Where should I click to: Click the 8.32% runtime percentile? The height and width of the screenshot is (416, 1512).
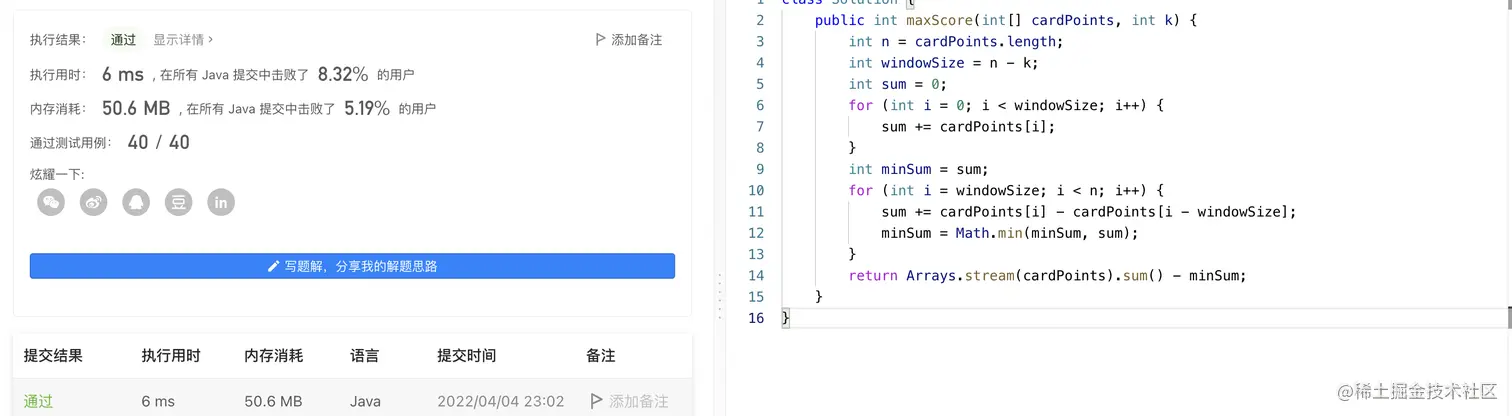coord(343,74)
